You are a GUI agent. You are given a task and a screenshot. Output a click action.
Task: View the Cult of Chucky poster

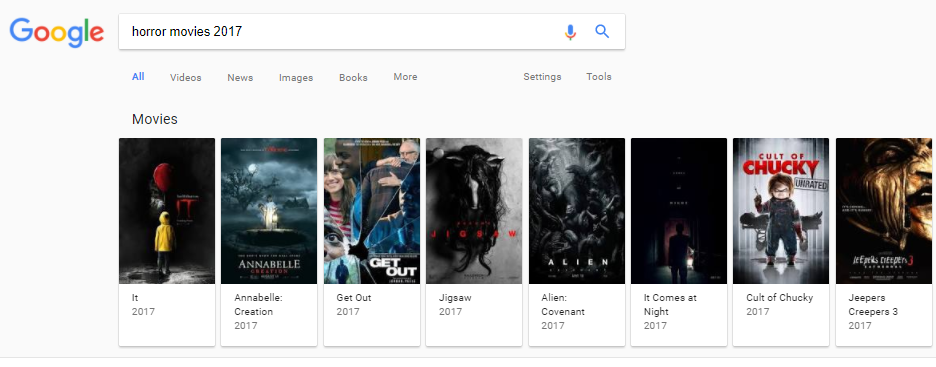tap(781, 211)
